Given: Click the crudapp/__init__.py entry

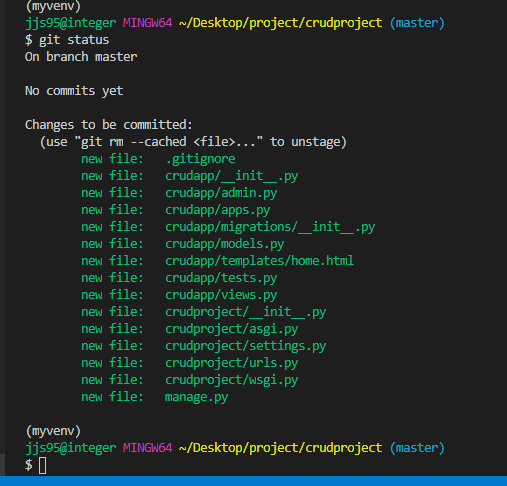Looking at the screenshot, I should click(232, 176).
